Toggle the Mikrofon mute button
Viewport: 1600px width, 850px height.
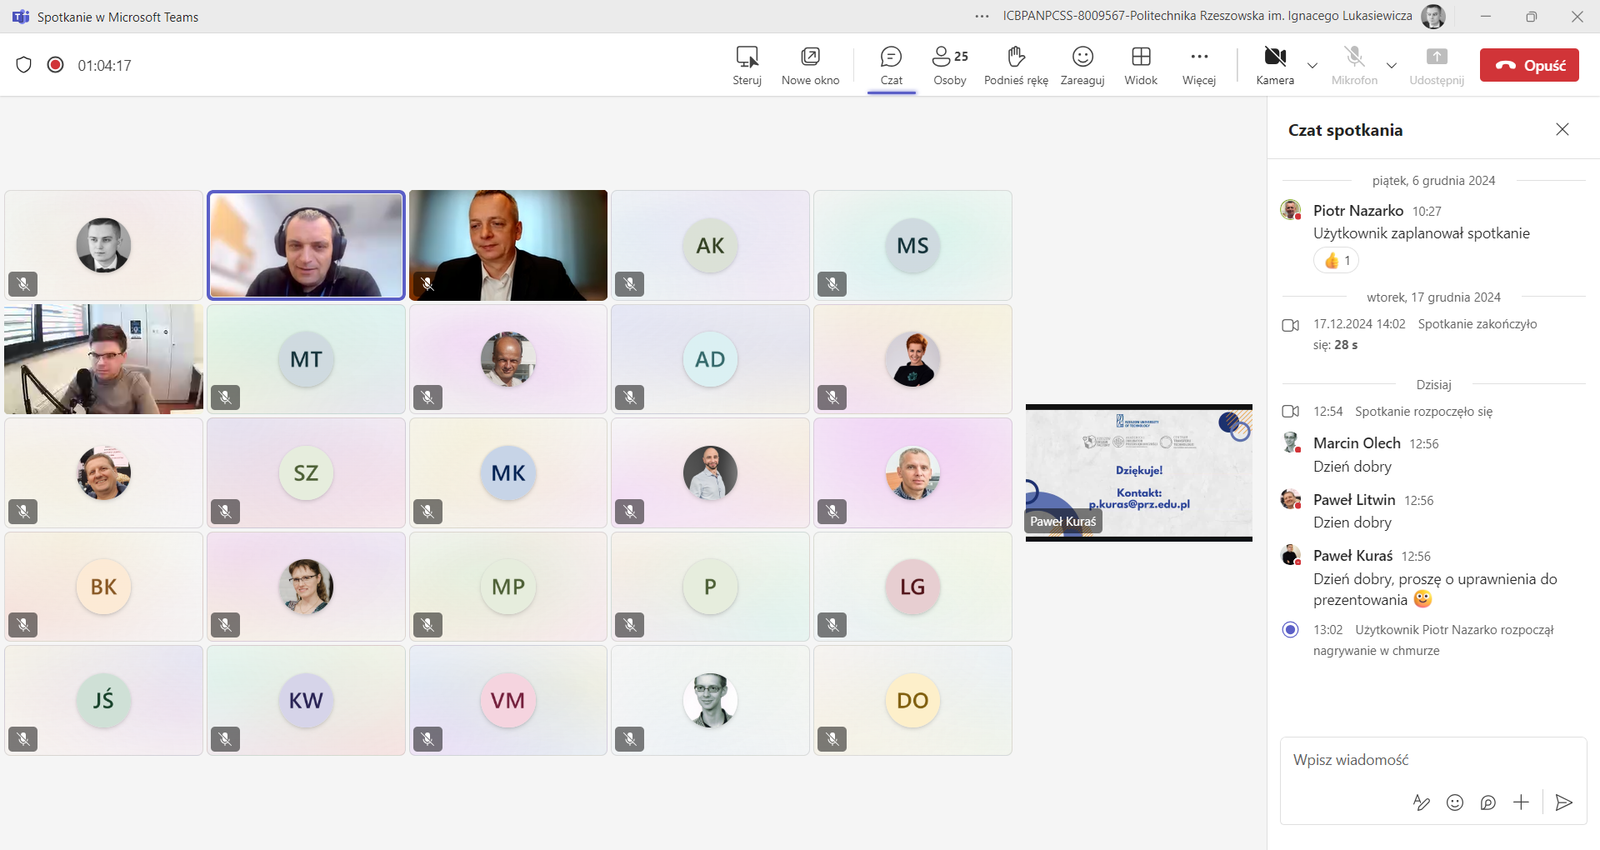point(1354,65)
